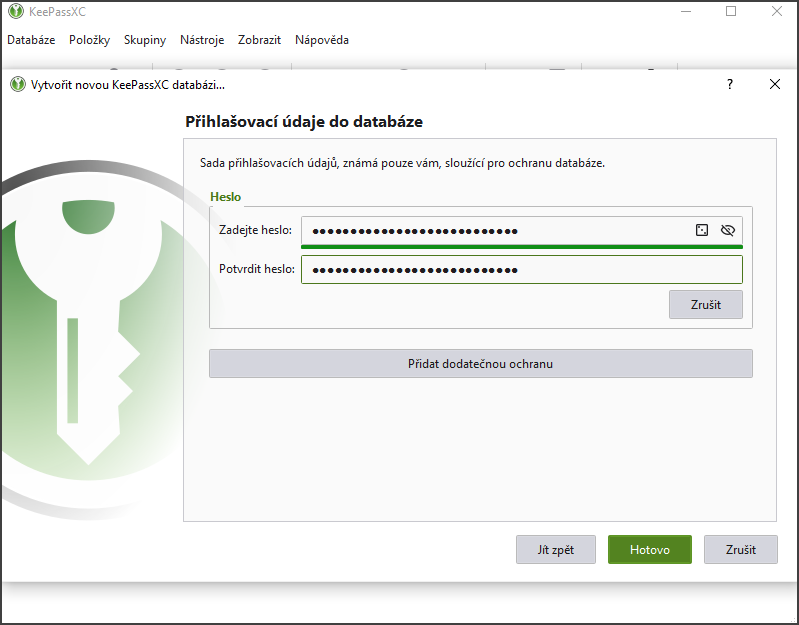Close the new database dialog with X

[775, 85]
